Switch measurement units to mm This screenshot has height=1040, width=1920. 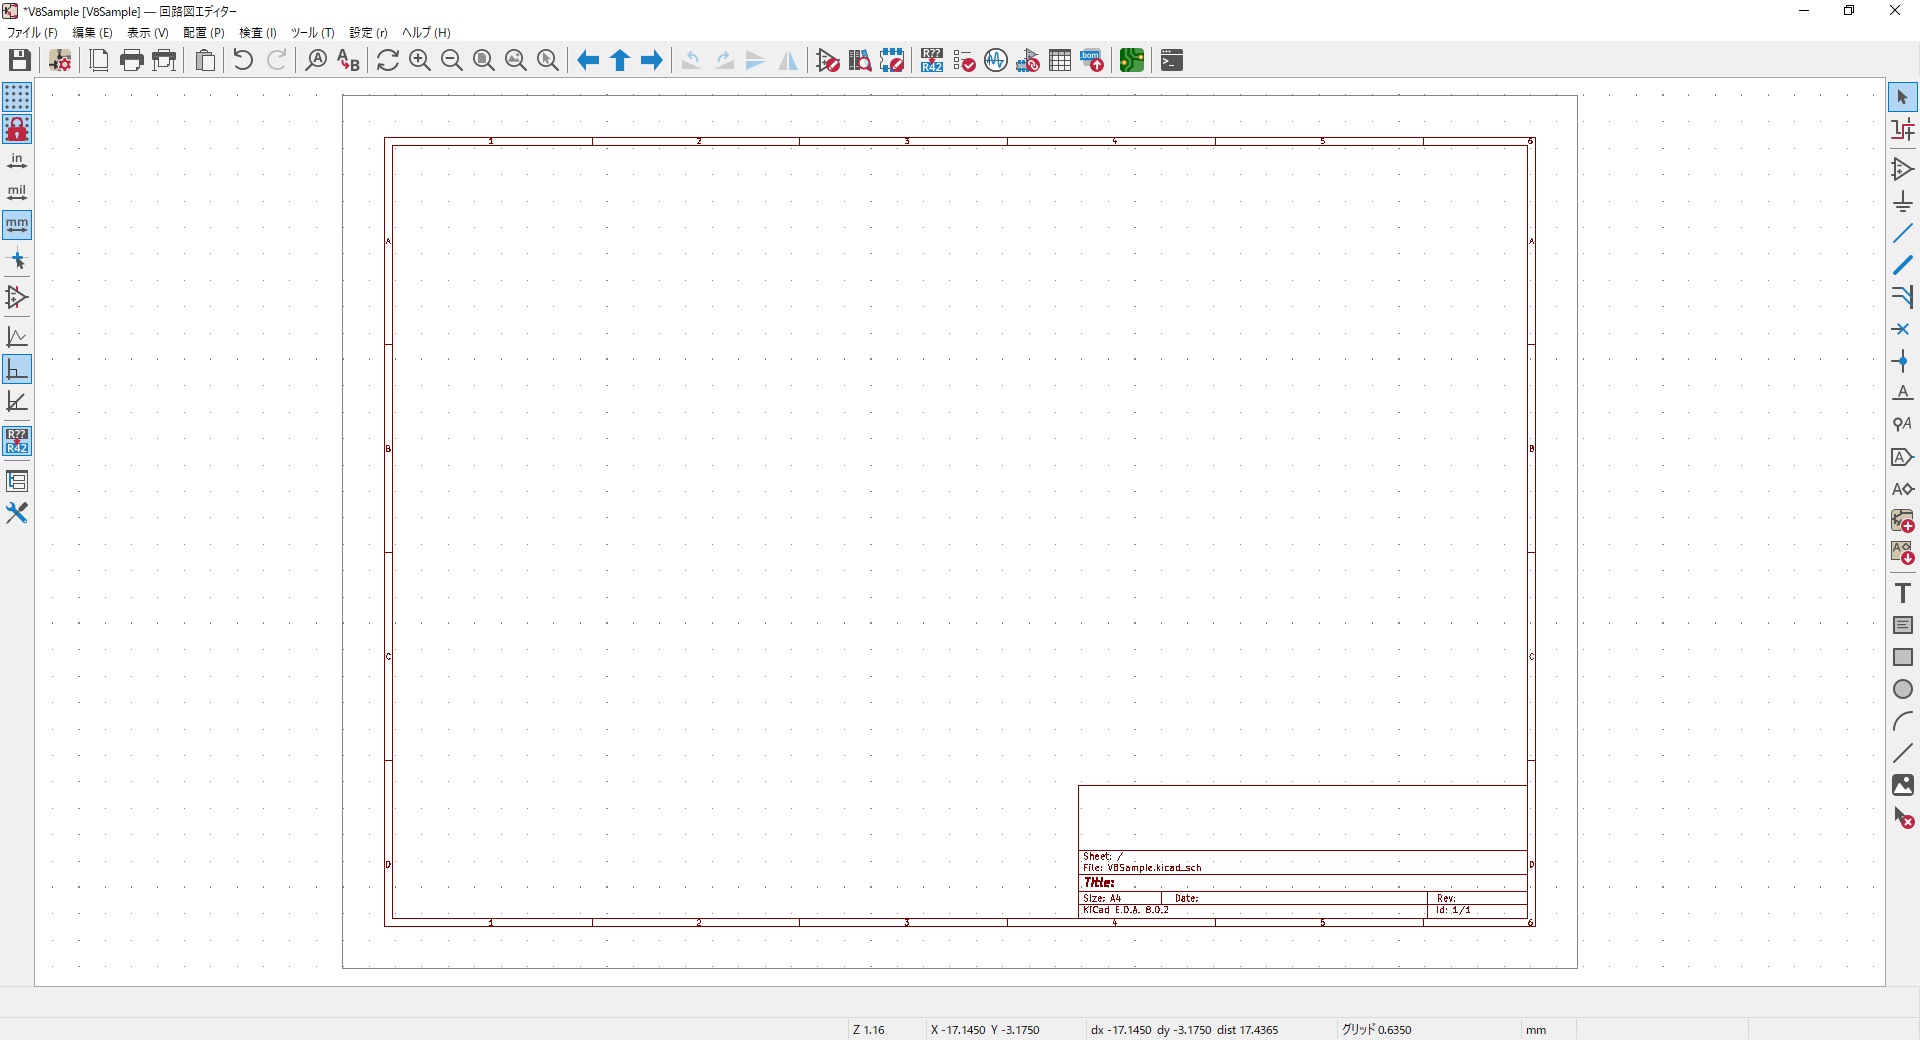pyautogui.click(x=17, y=225)
